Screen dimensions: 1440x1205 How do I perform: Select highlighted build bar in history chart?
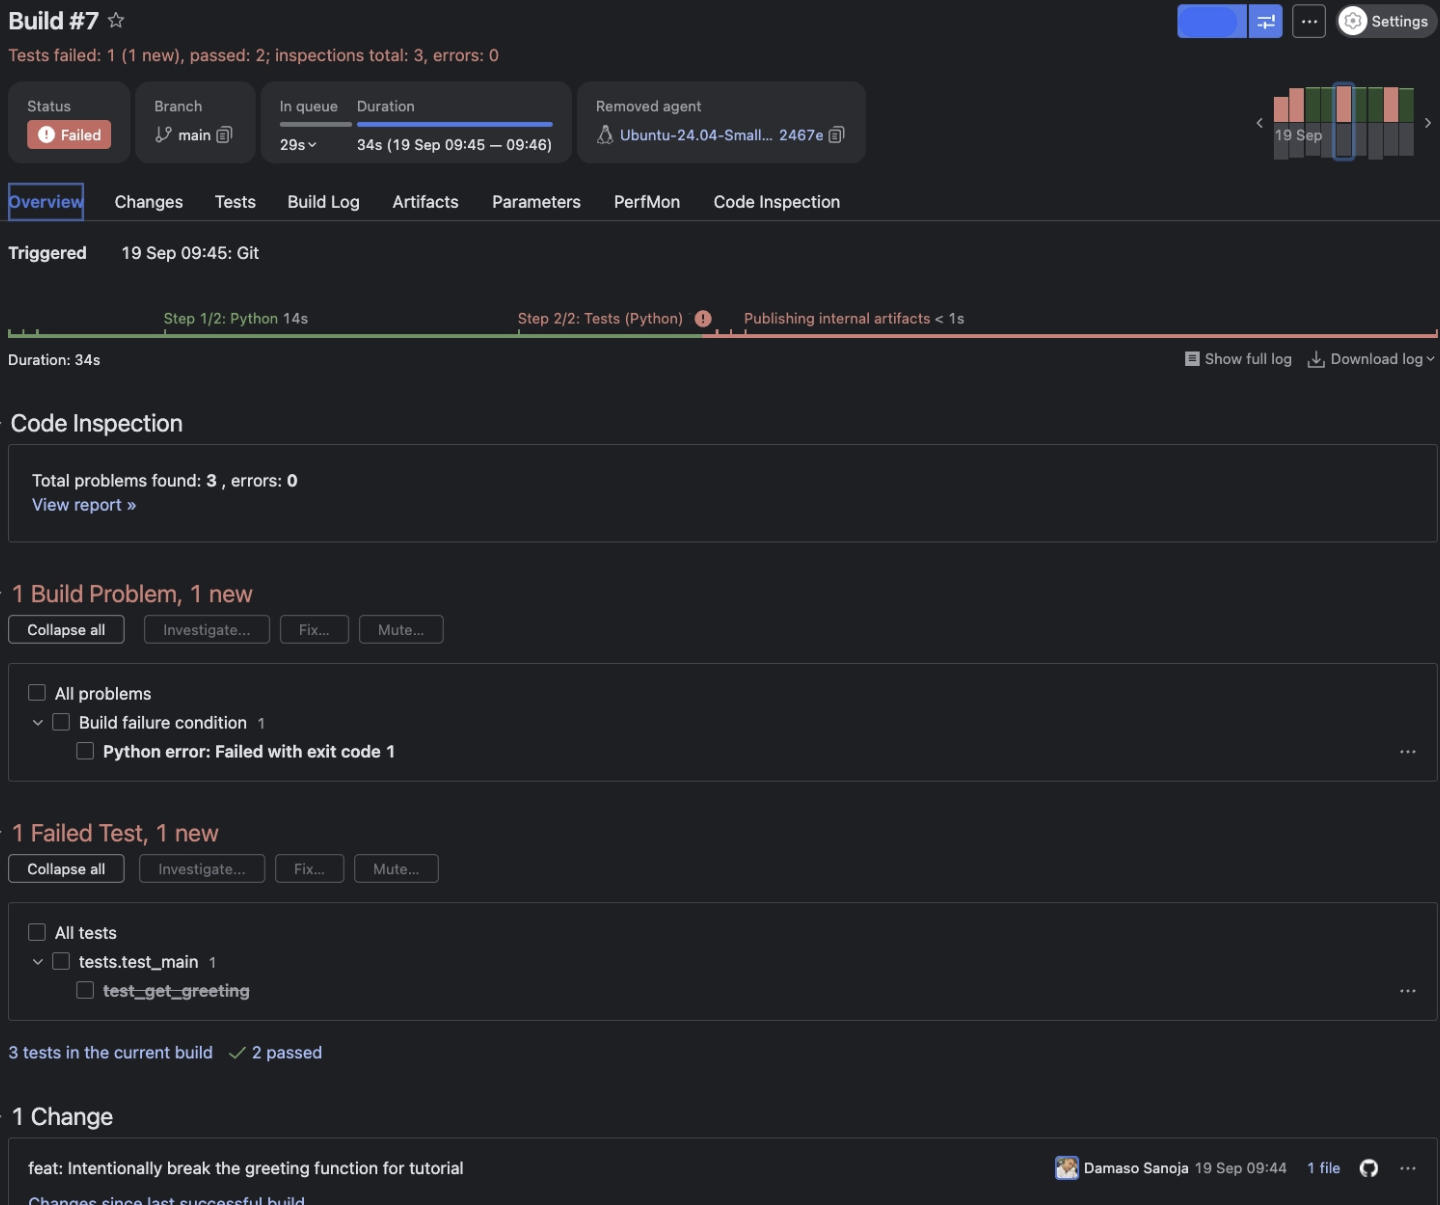1344,121
